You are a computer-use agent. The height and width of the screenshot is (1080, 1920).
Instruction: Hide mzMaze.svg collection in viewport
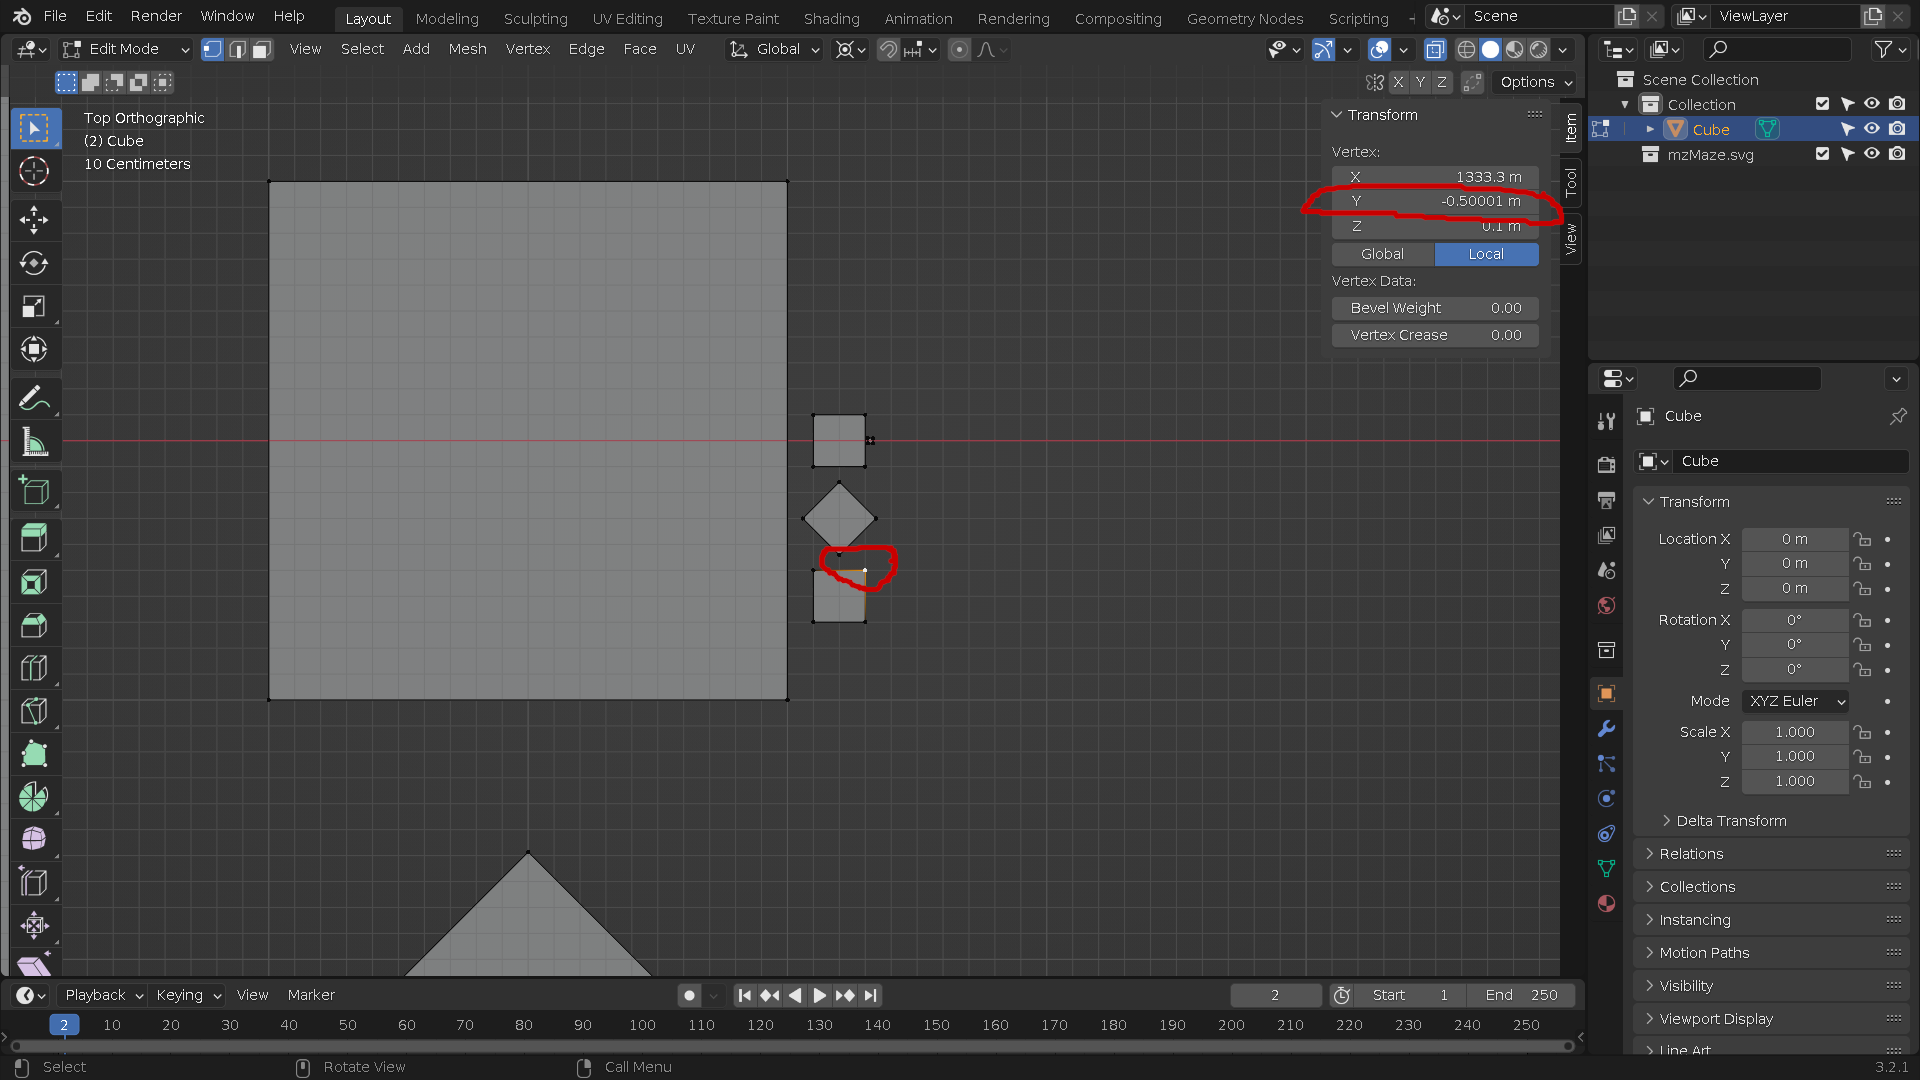1872,154
